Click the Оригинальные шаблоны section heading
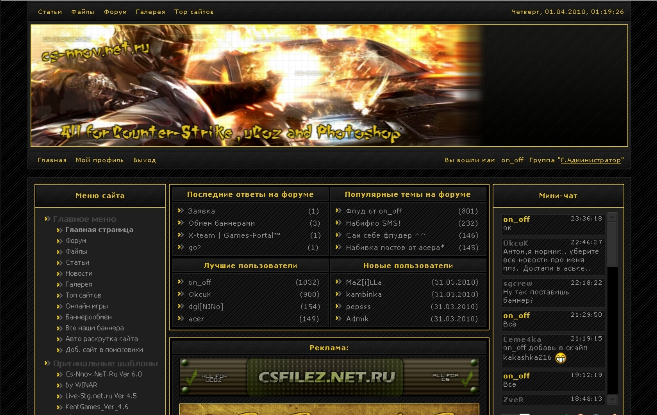The height and width of the screenshot is (415, 657). (106, 363)
